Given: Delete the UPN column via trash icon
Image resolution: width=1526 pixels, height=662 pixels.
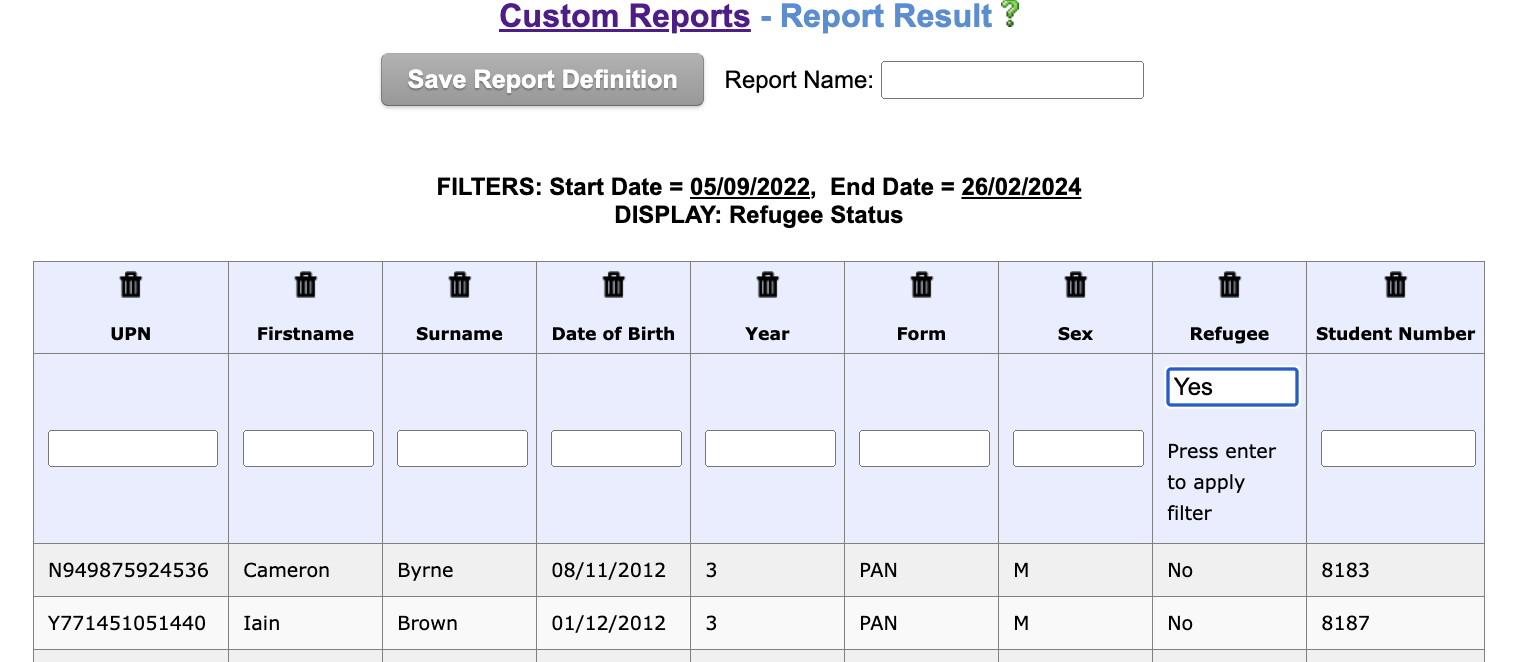Looking at the screenshot, I should pyautogui.click(x=131, y=285).
